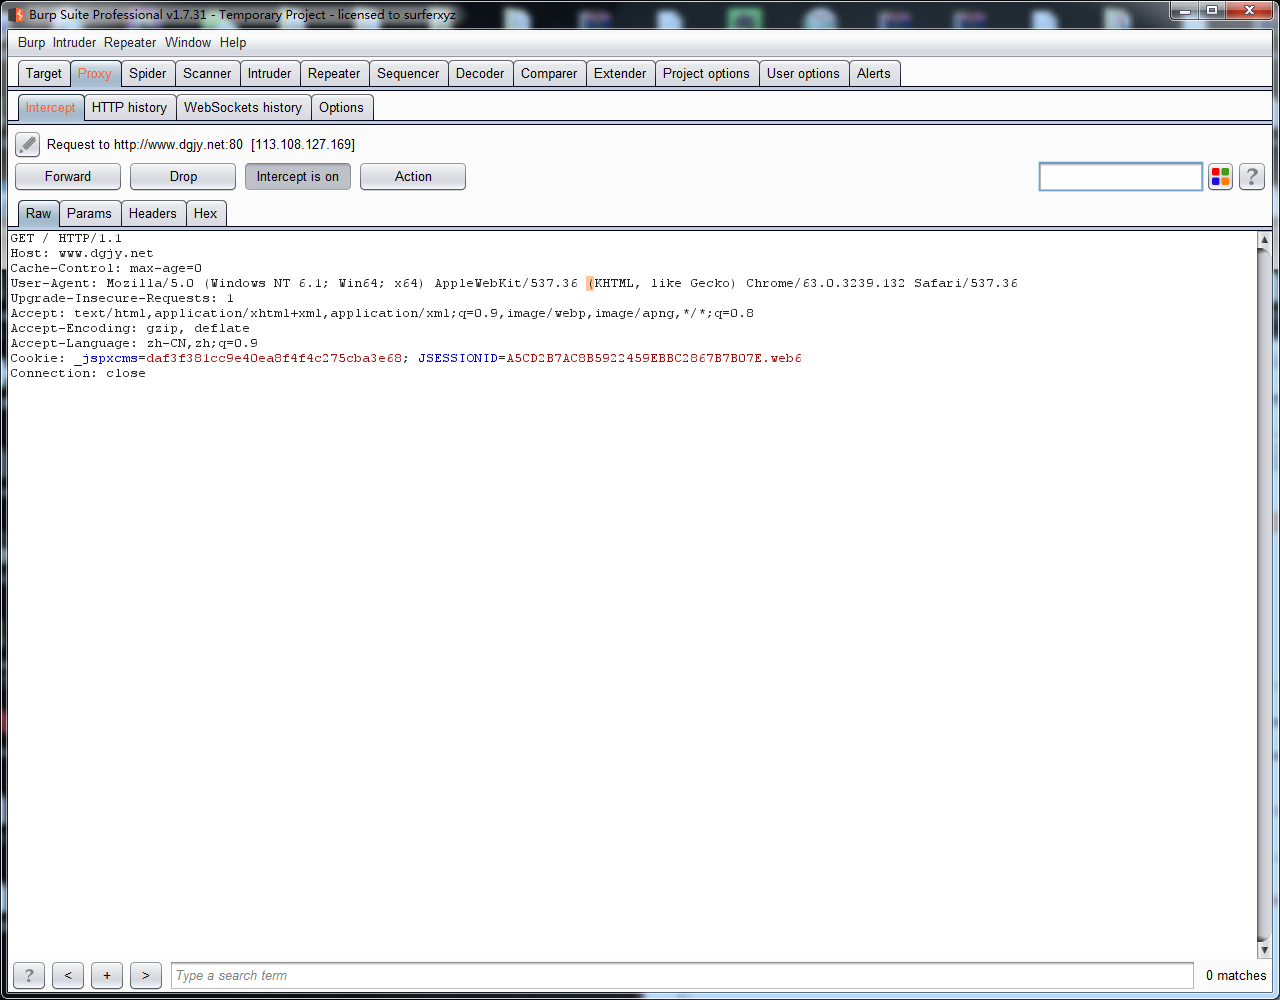Click the JSESSIONID cookie value
This screenshot has width=1280, height=1000.
[x=654, y=358]
